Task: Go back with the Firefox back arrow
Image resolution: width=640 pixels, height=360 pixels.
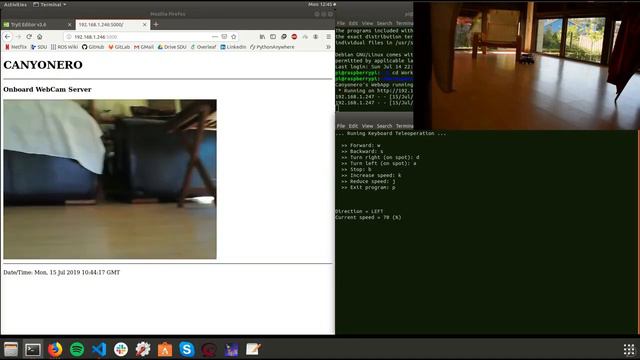Action: tap(7, 37)
